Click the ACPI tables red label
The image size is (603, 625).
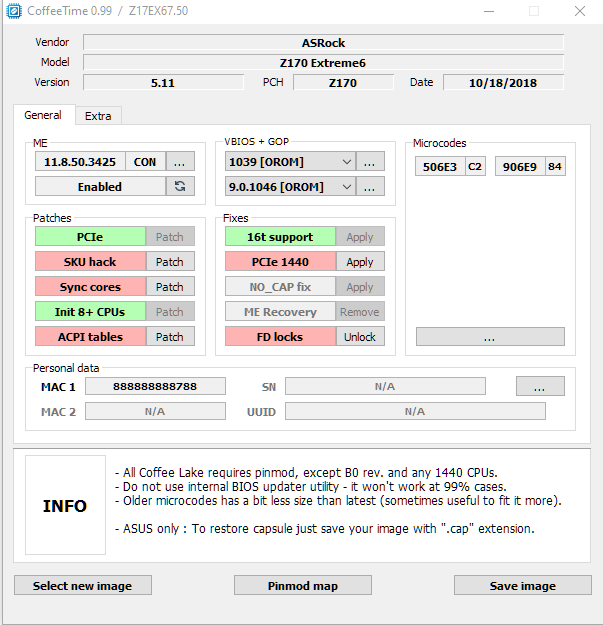point(90,337)
